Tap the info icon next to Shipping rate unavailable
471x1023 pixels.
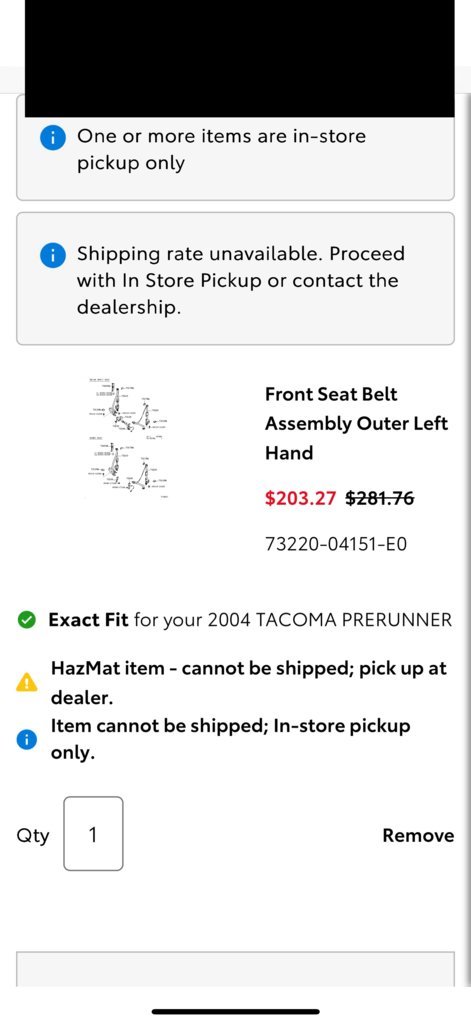tap(52, 256)
